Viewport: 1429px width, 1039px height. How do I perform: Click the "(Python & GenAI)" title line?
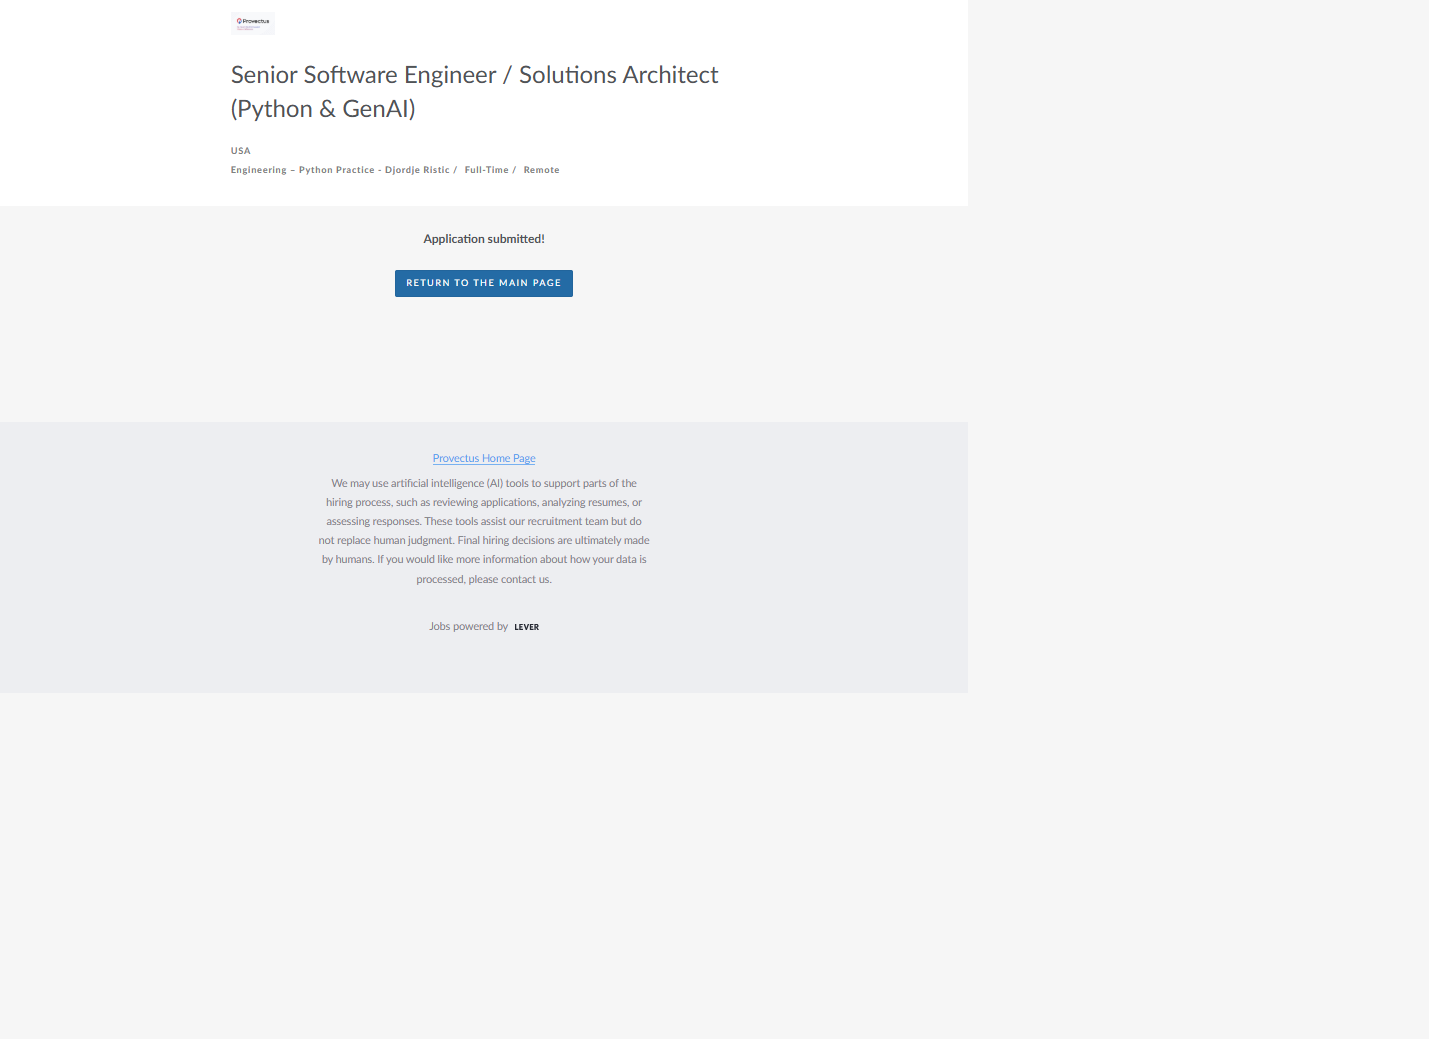[x=323, y=109]
